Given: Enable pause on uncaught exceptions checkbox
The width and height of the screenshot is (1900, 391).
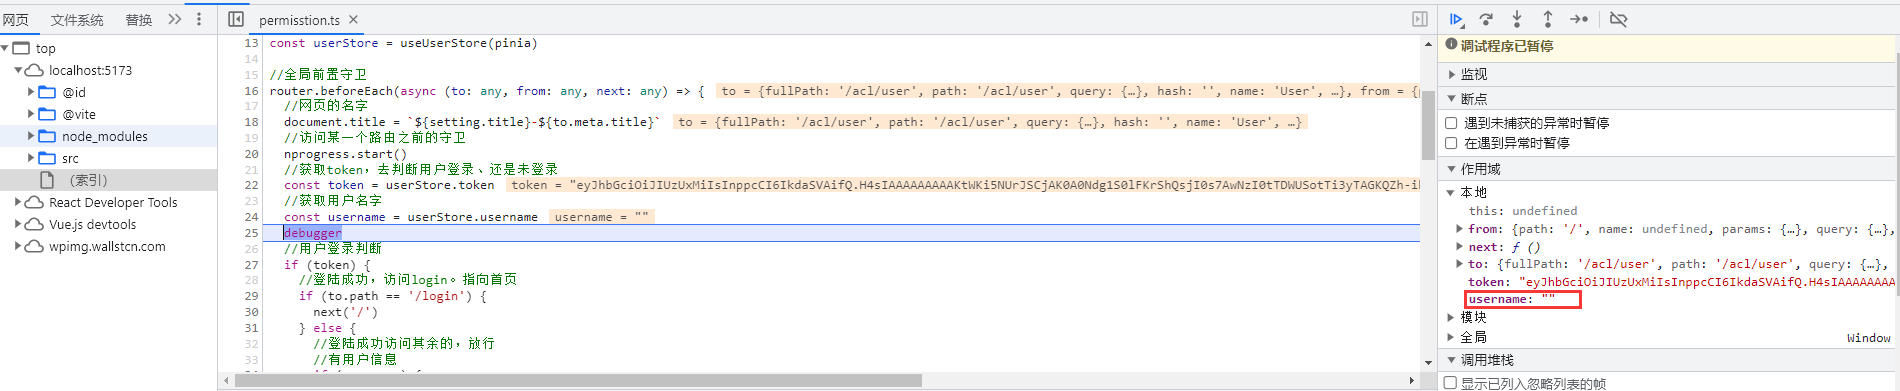Looking at the screenshot, I should coord(1451,123).
